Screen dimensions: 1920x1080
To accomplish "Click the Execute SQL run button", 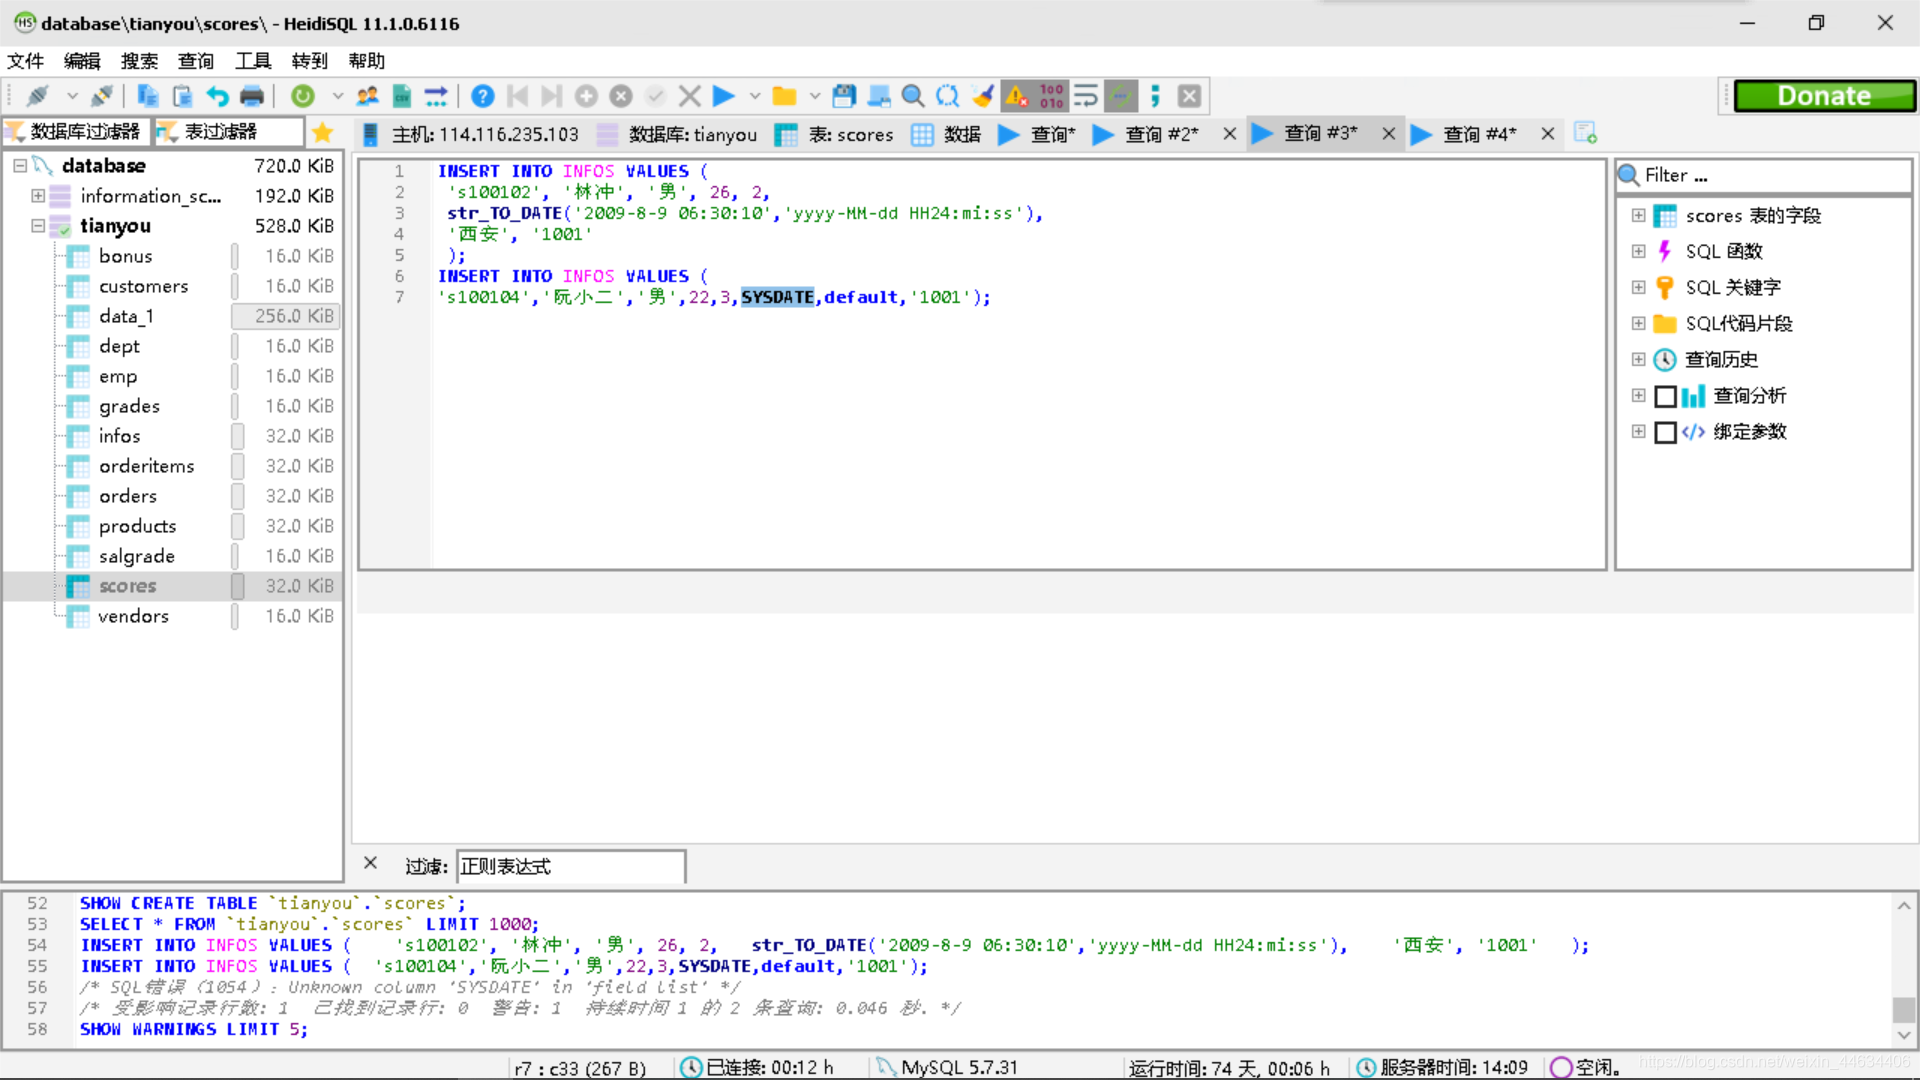I will pyautogui.click(x=723, y=96).
